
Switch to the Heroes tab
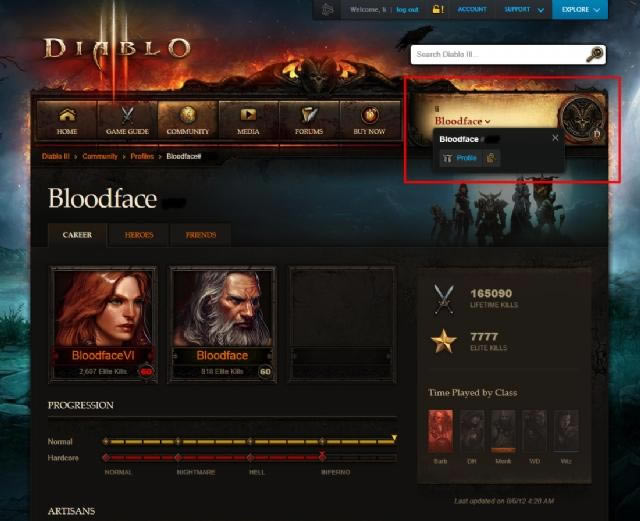[139, 235]
